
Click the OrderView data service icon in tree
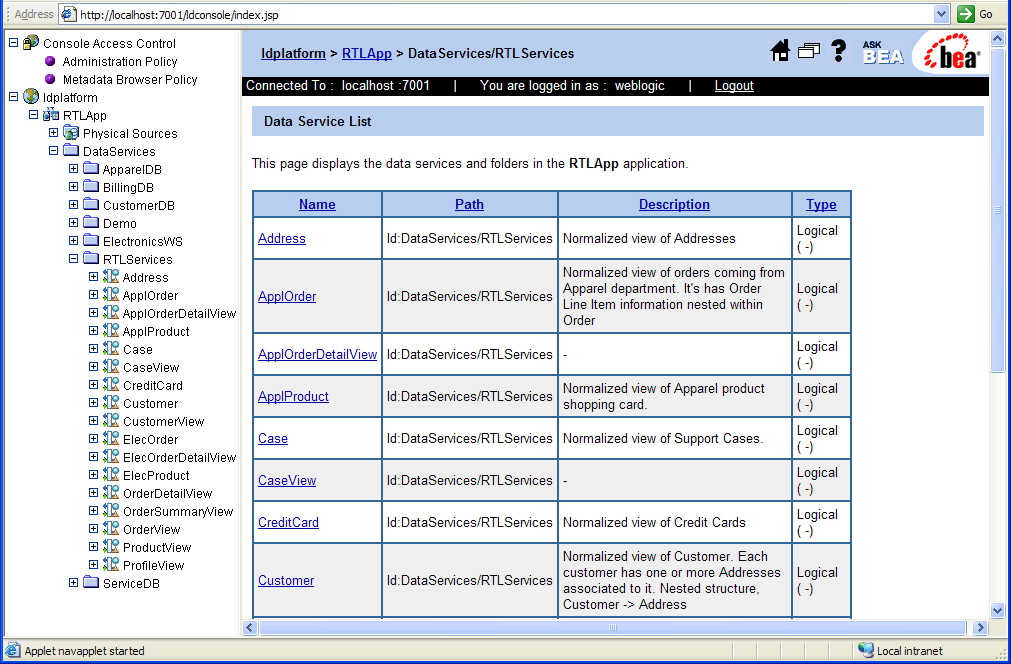tap(111, 529)
